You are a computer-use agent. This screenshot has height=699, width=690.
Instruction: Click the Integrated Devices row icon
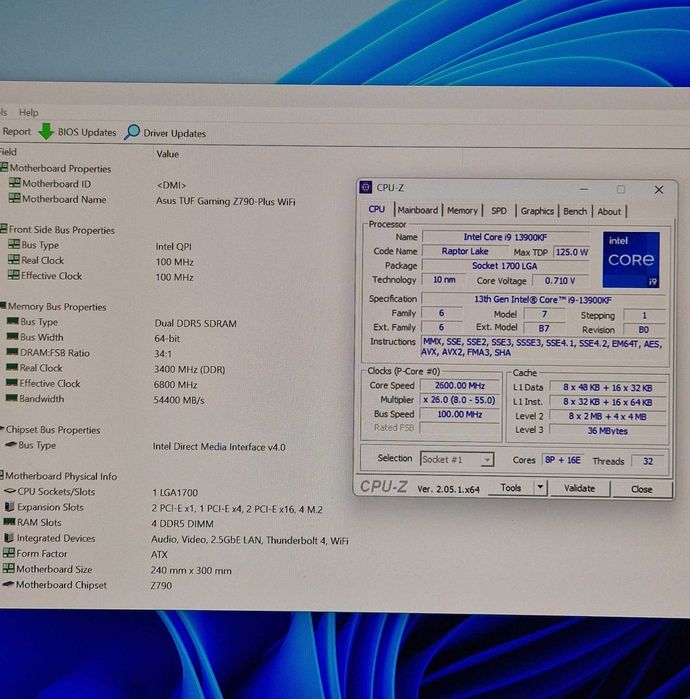tap(9, 538)
